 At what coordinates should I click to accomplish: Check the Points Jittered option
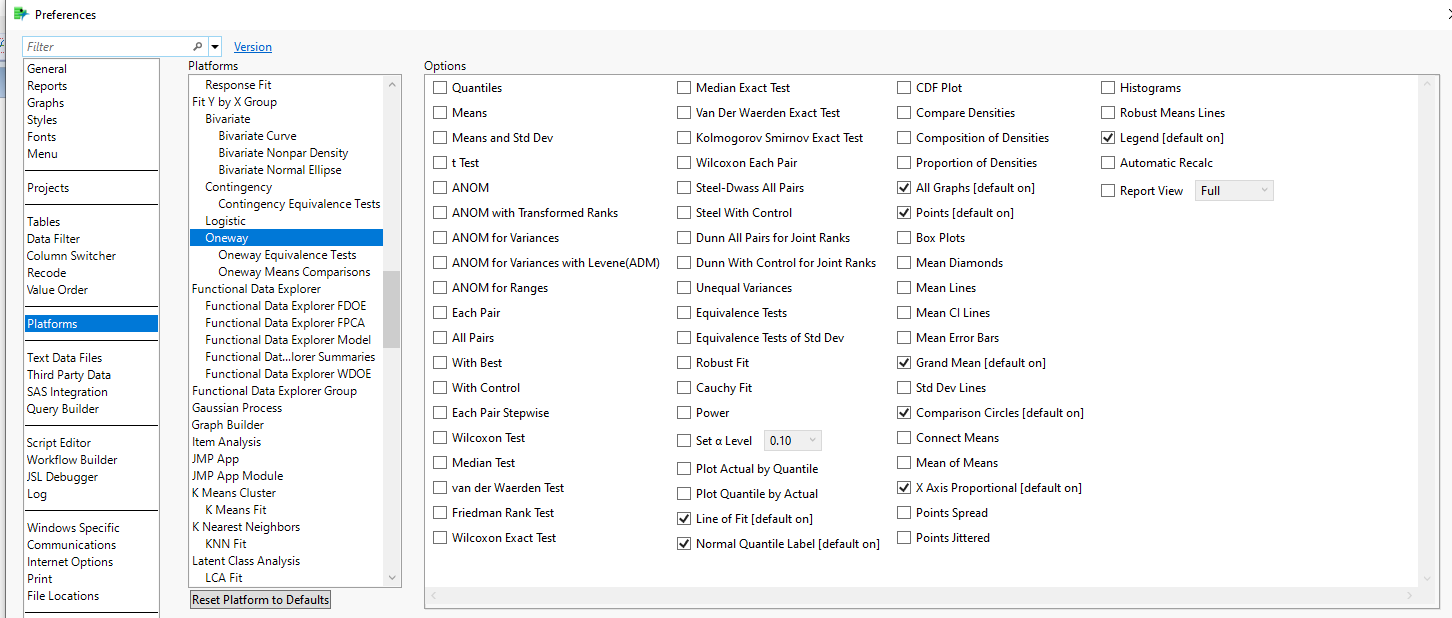[904, 538]
